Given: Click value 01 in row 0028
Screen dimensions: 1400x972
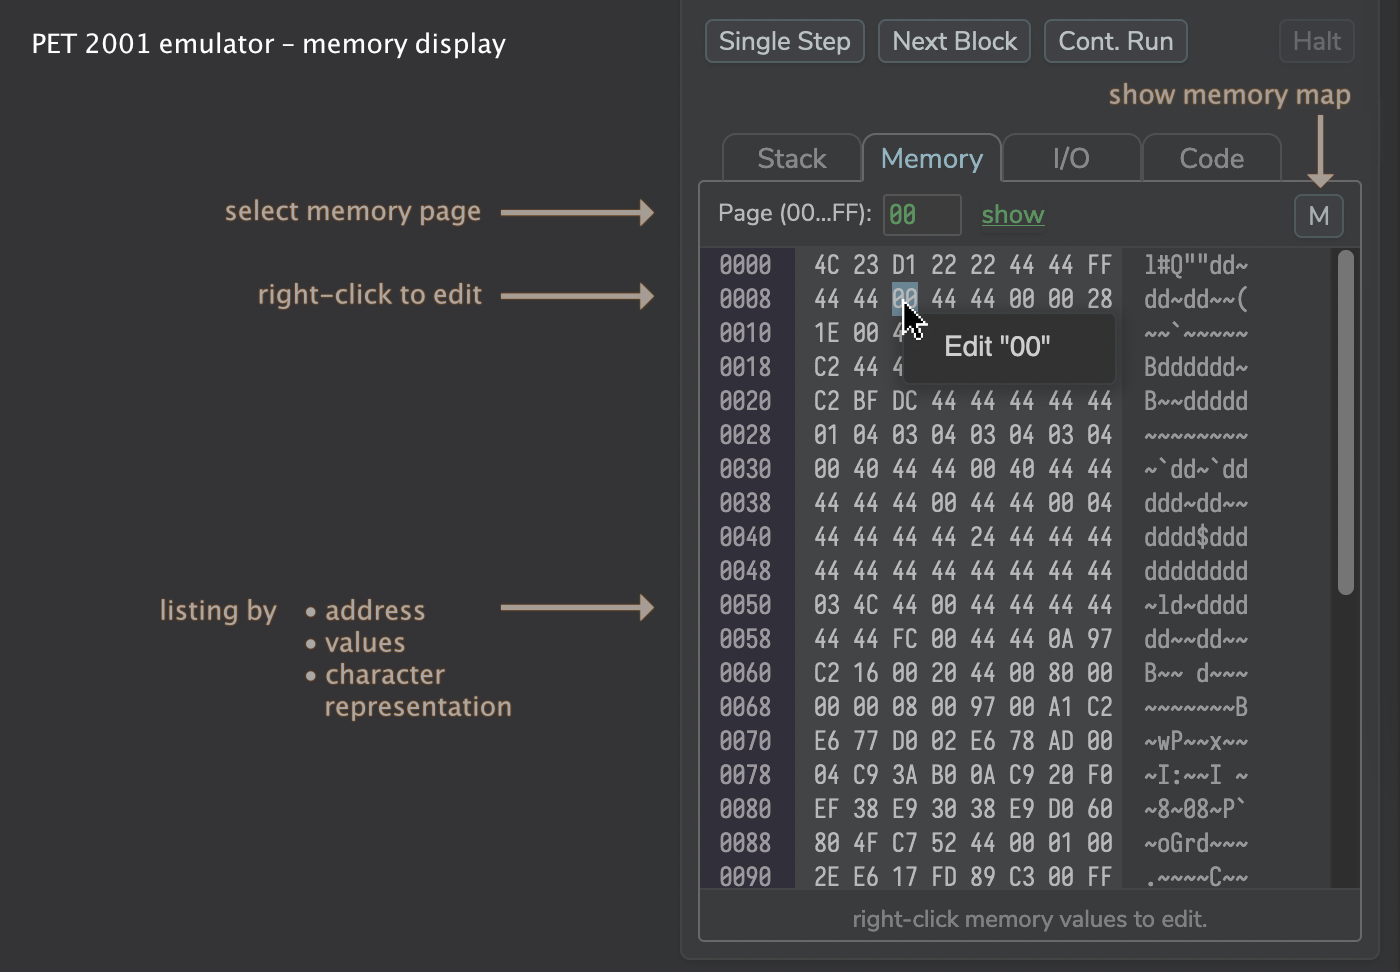Looking at the screenshot, I should point(827,435).
